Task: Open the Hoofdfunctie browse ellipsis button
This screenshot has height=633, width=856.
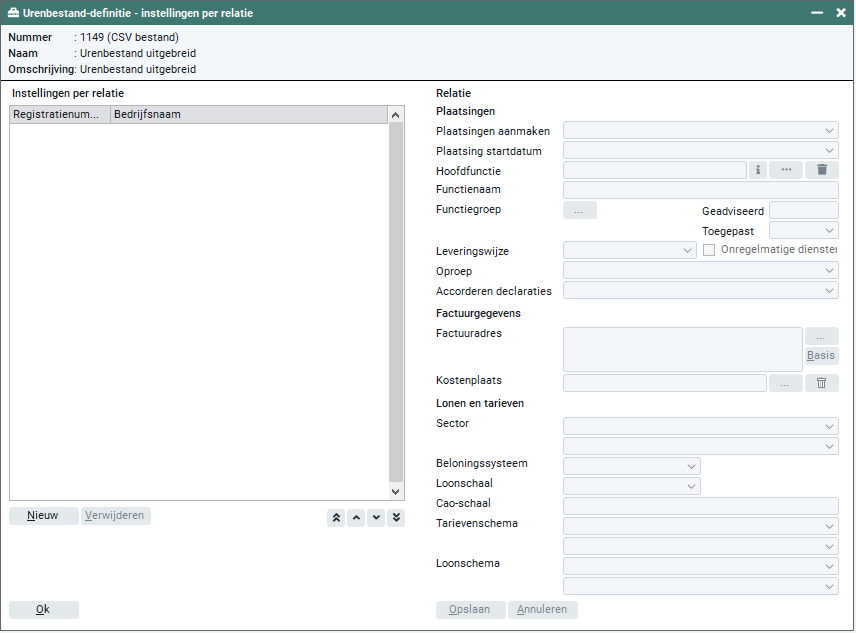Action: [786, 170]
